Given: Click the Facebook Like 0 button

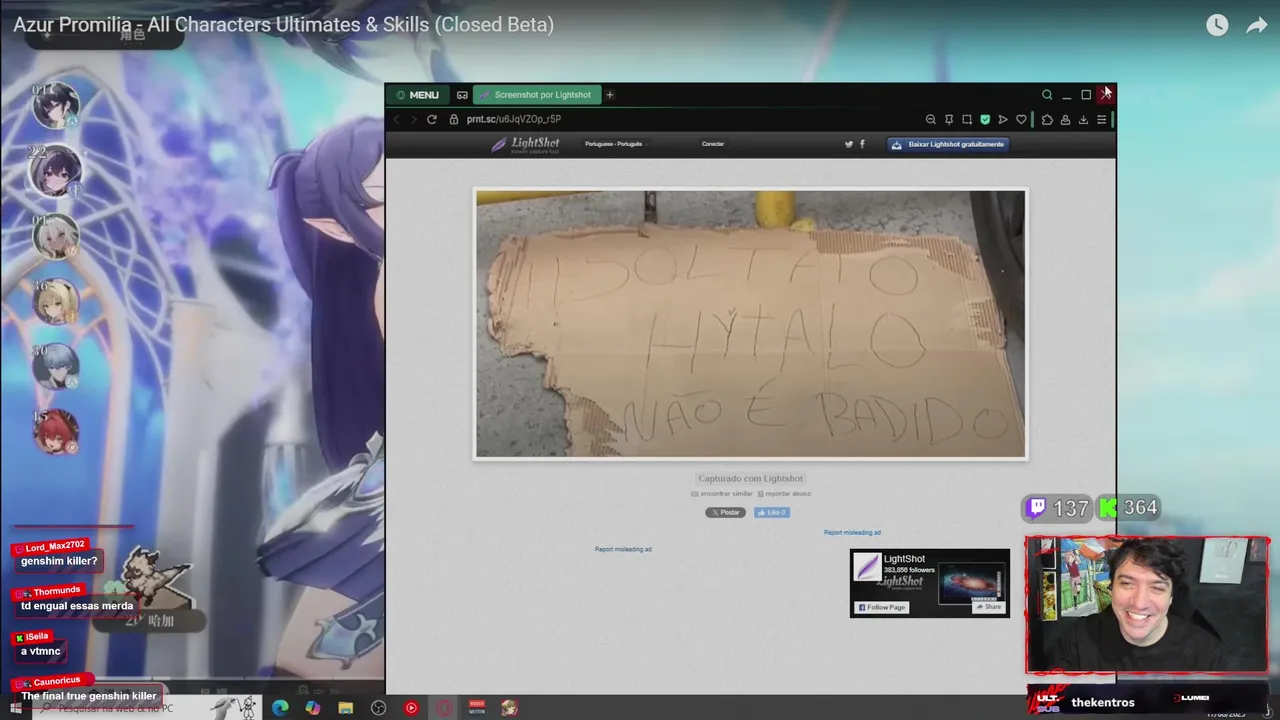Looking at the screenshot, I should point(772,512).
